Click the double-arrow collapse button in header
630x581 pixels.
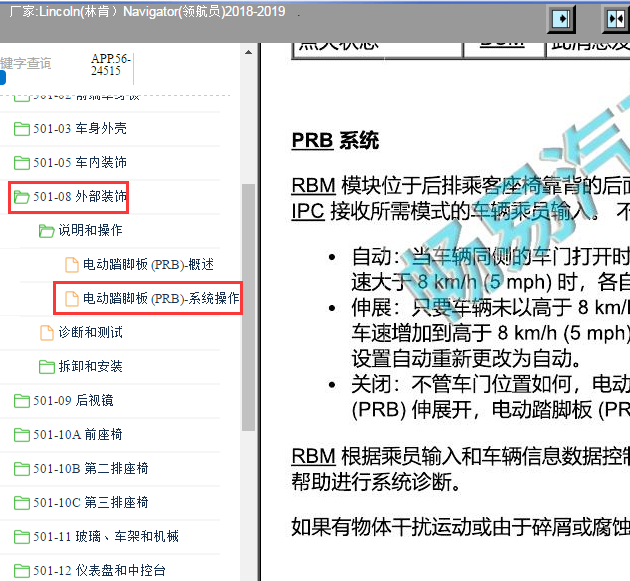616,19
